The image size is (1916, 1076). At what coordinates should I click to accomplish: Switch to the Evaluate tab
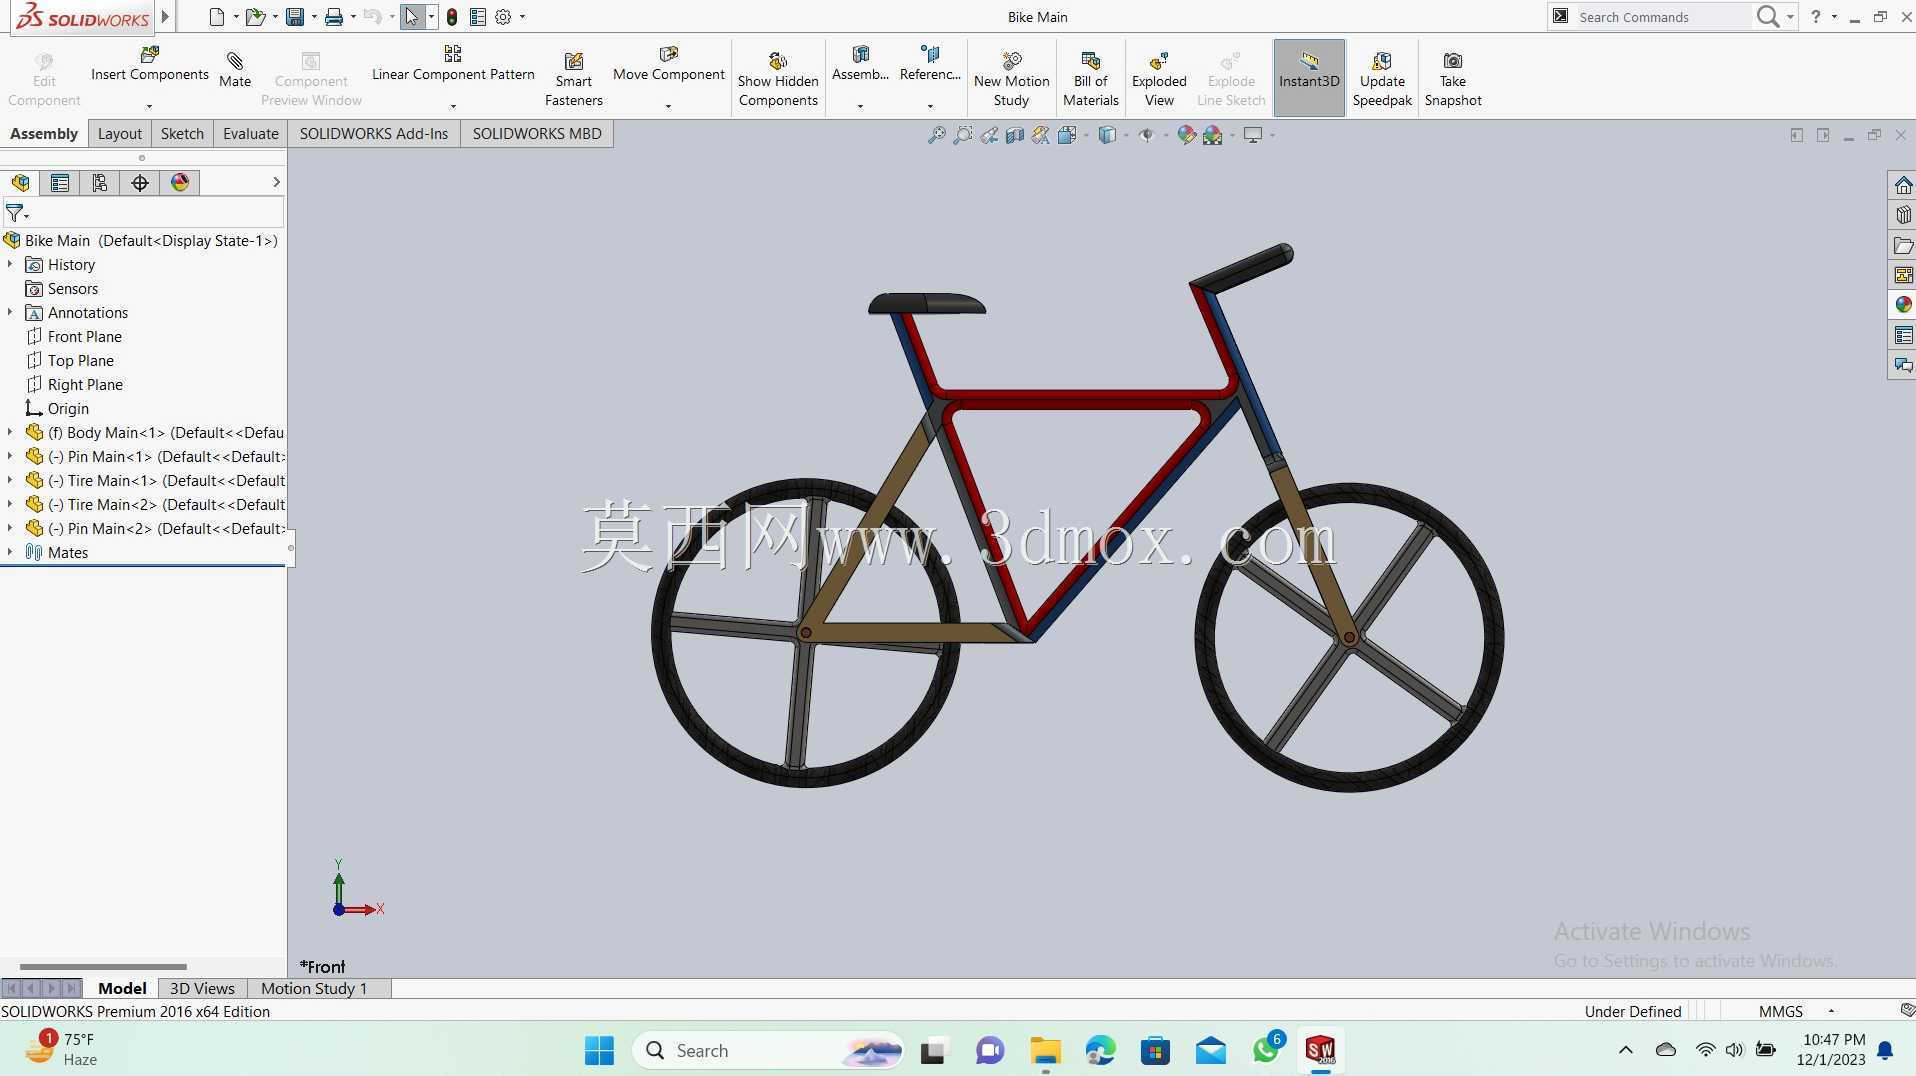click(251, 133)
